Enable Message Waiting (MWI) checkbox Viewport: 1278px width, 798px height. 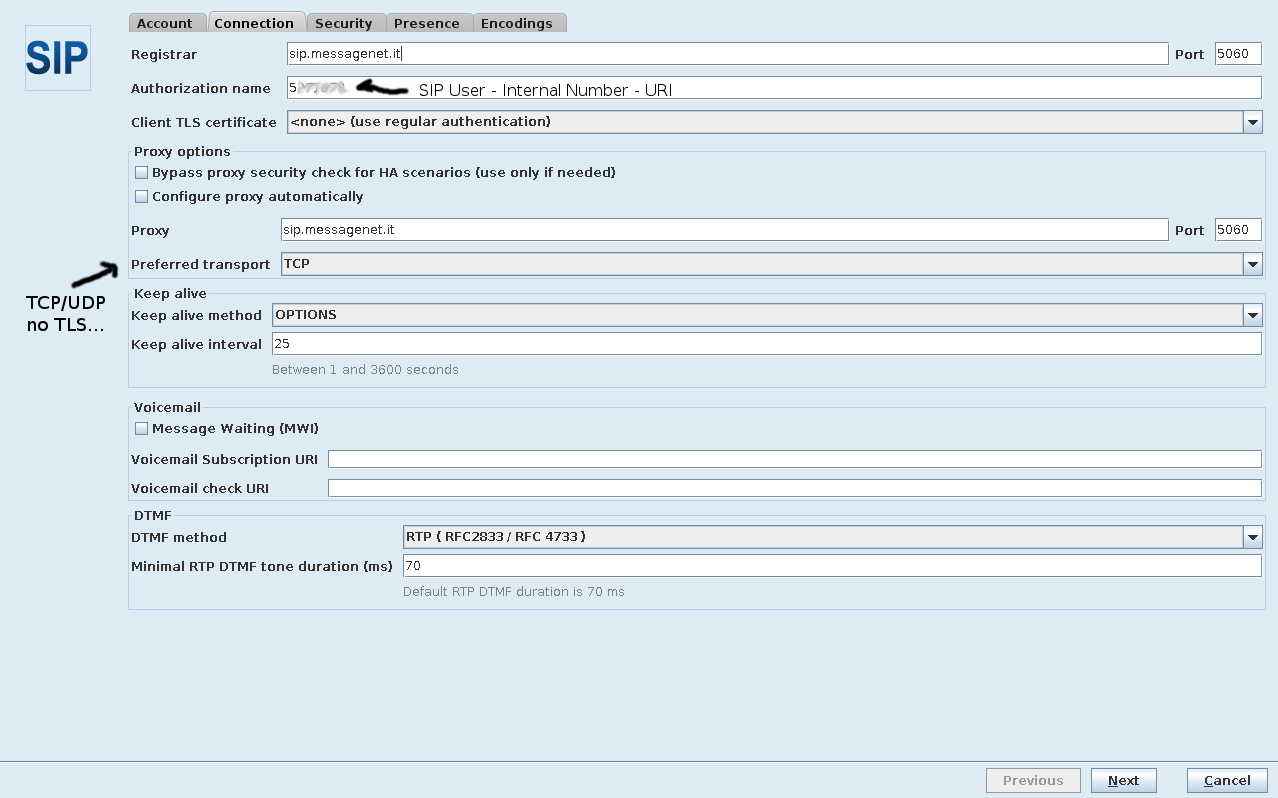click(142, 429)
